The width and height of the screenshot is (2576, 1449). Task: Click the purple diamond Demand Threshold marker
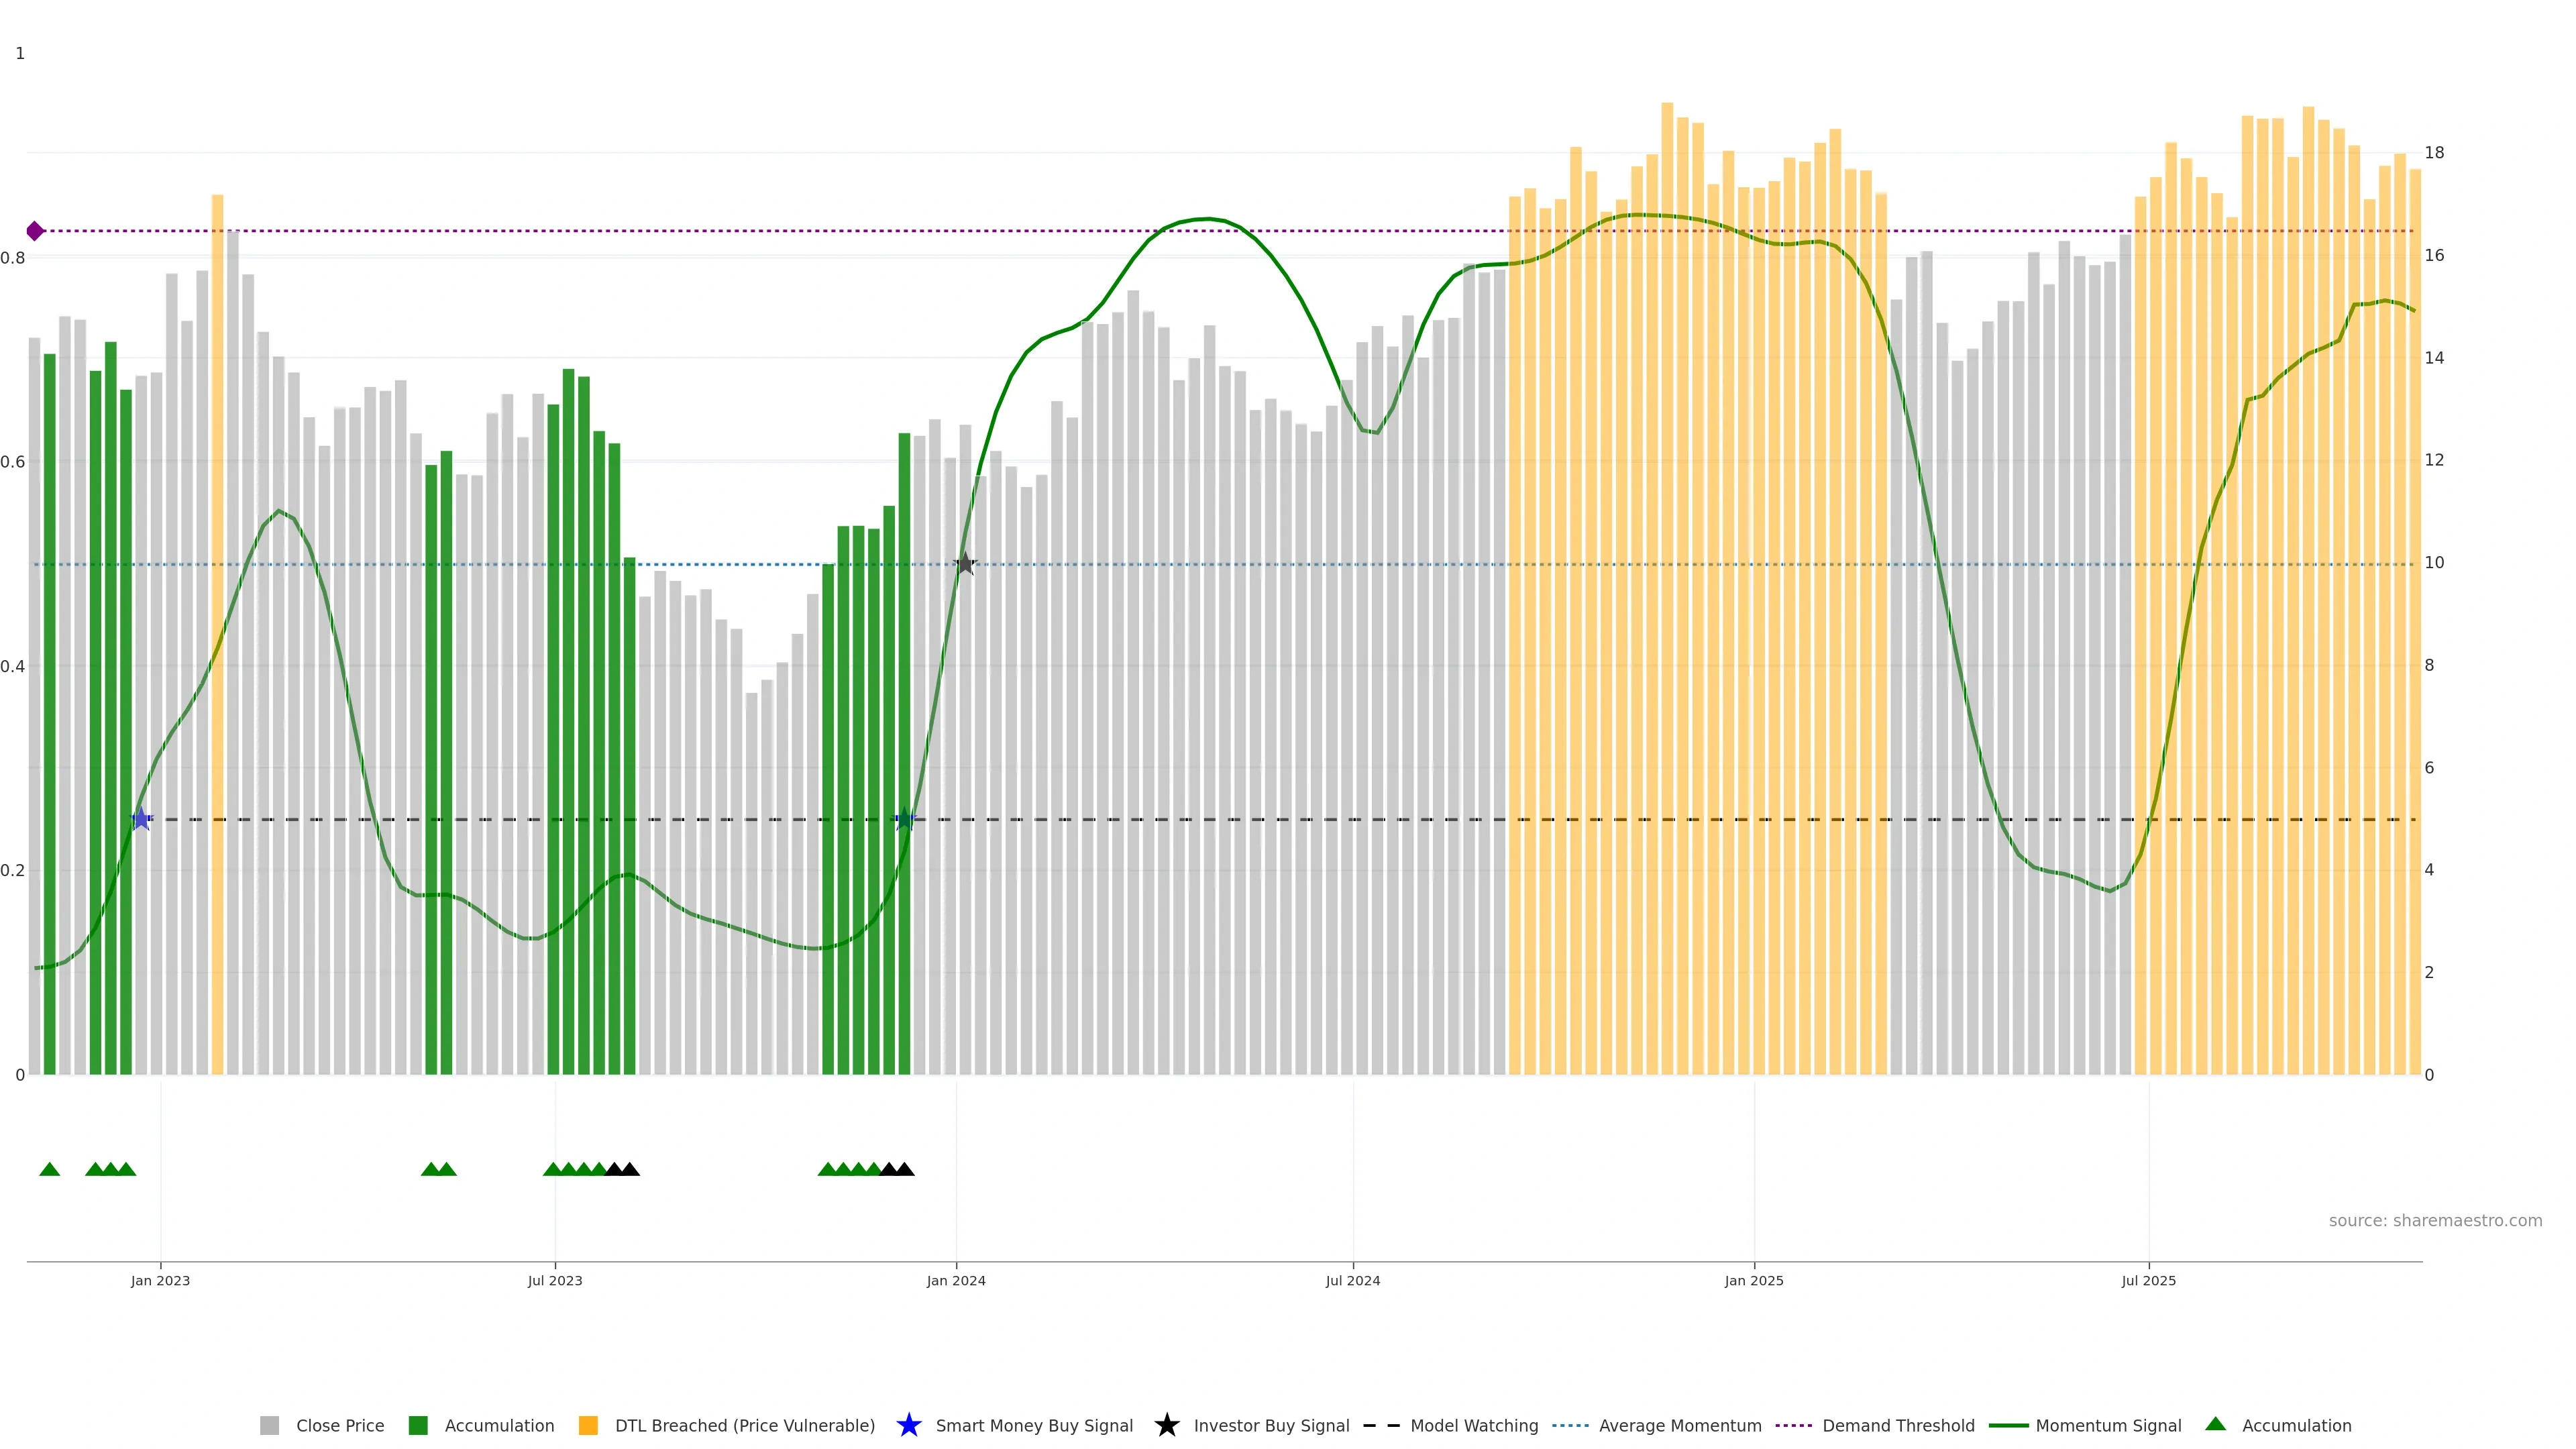pyautogui.click(x=35, y=231)
